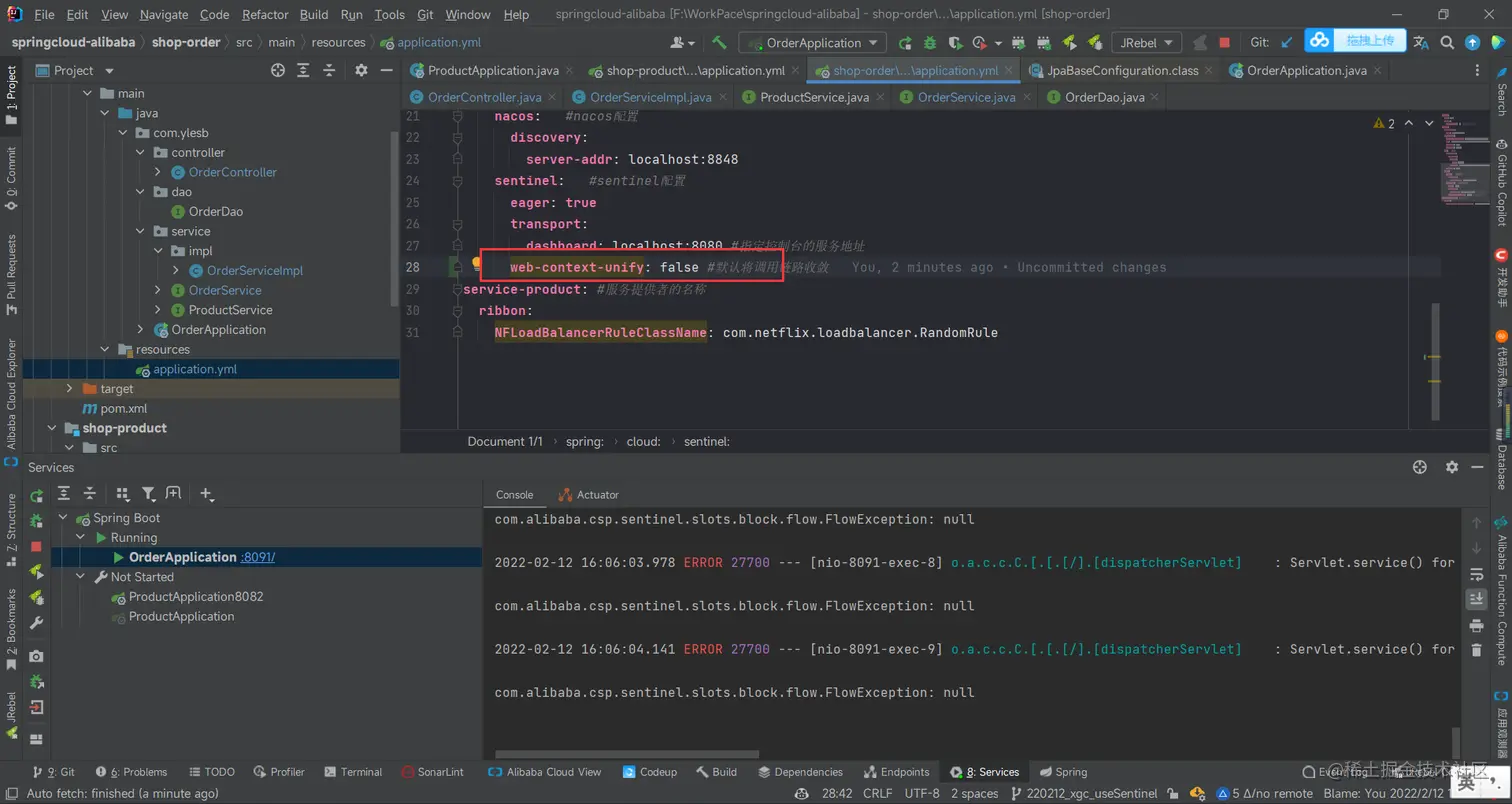Select the Console tab in Services
The height and width of the screenshot is (804, 1512).
pos(515,495)
